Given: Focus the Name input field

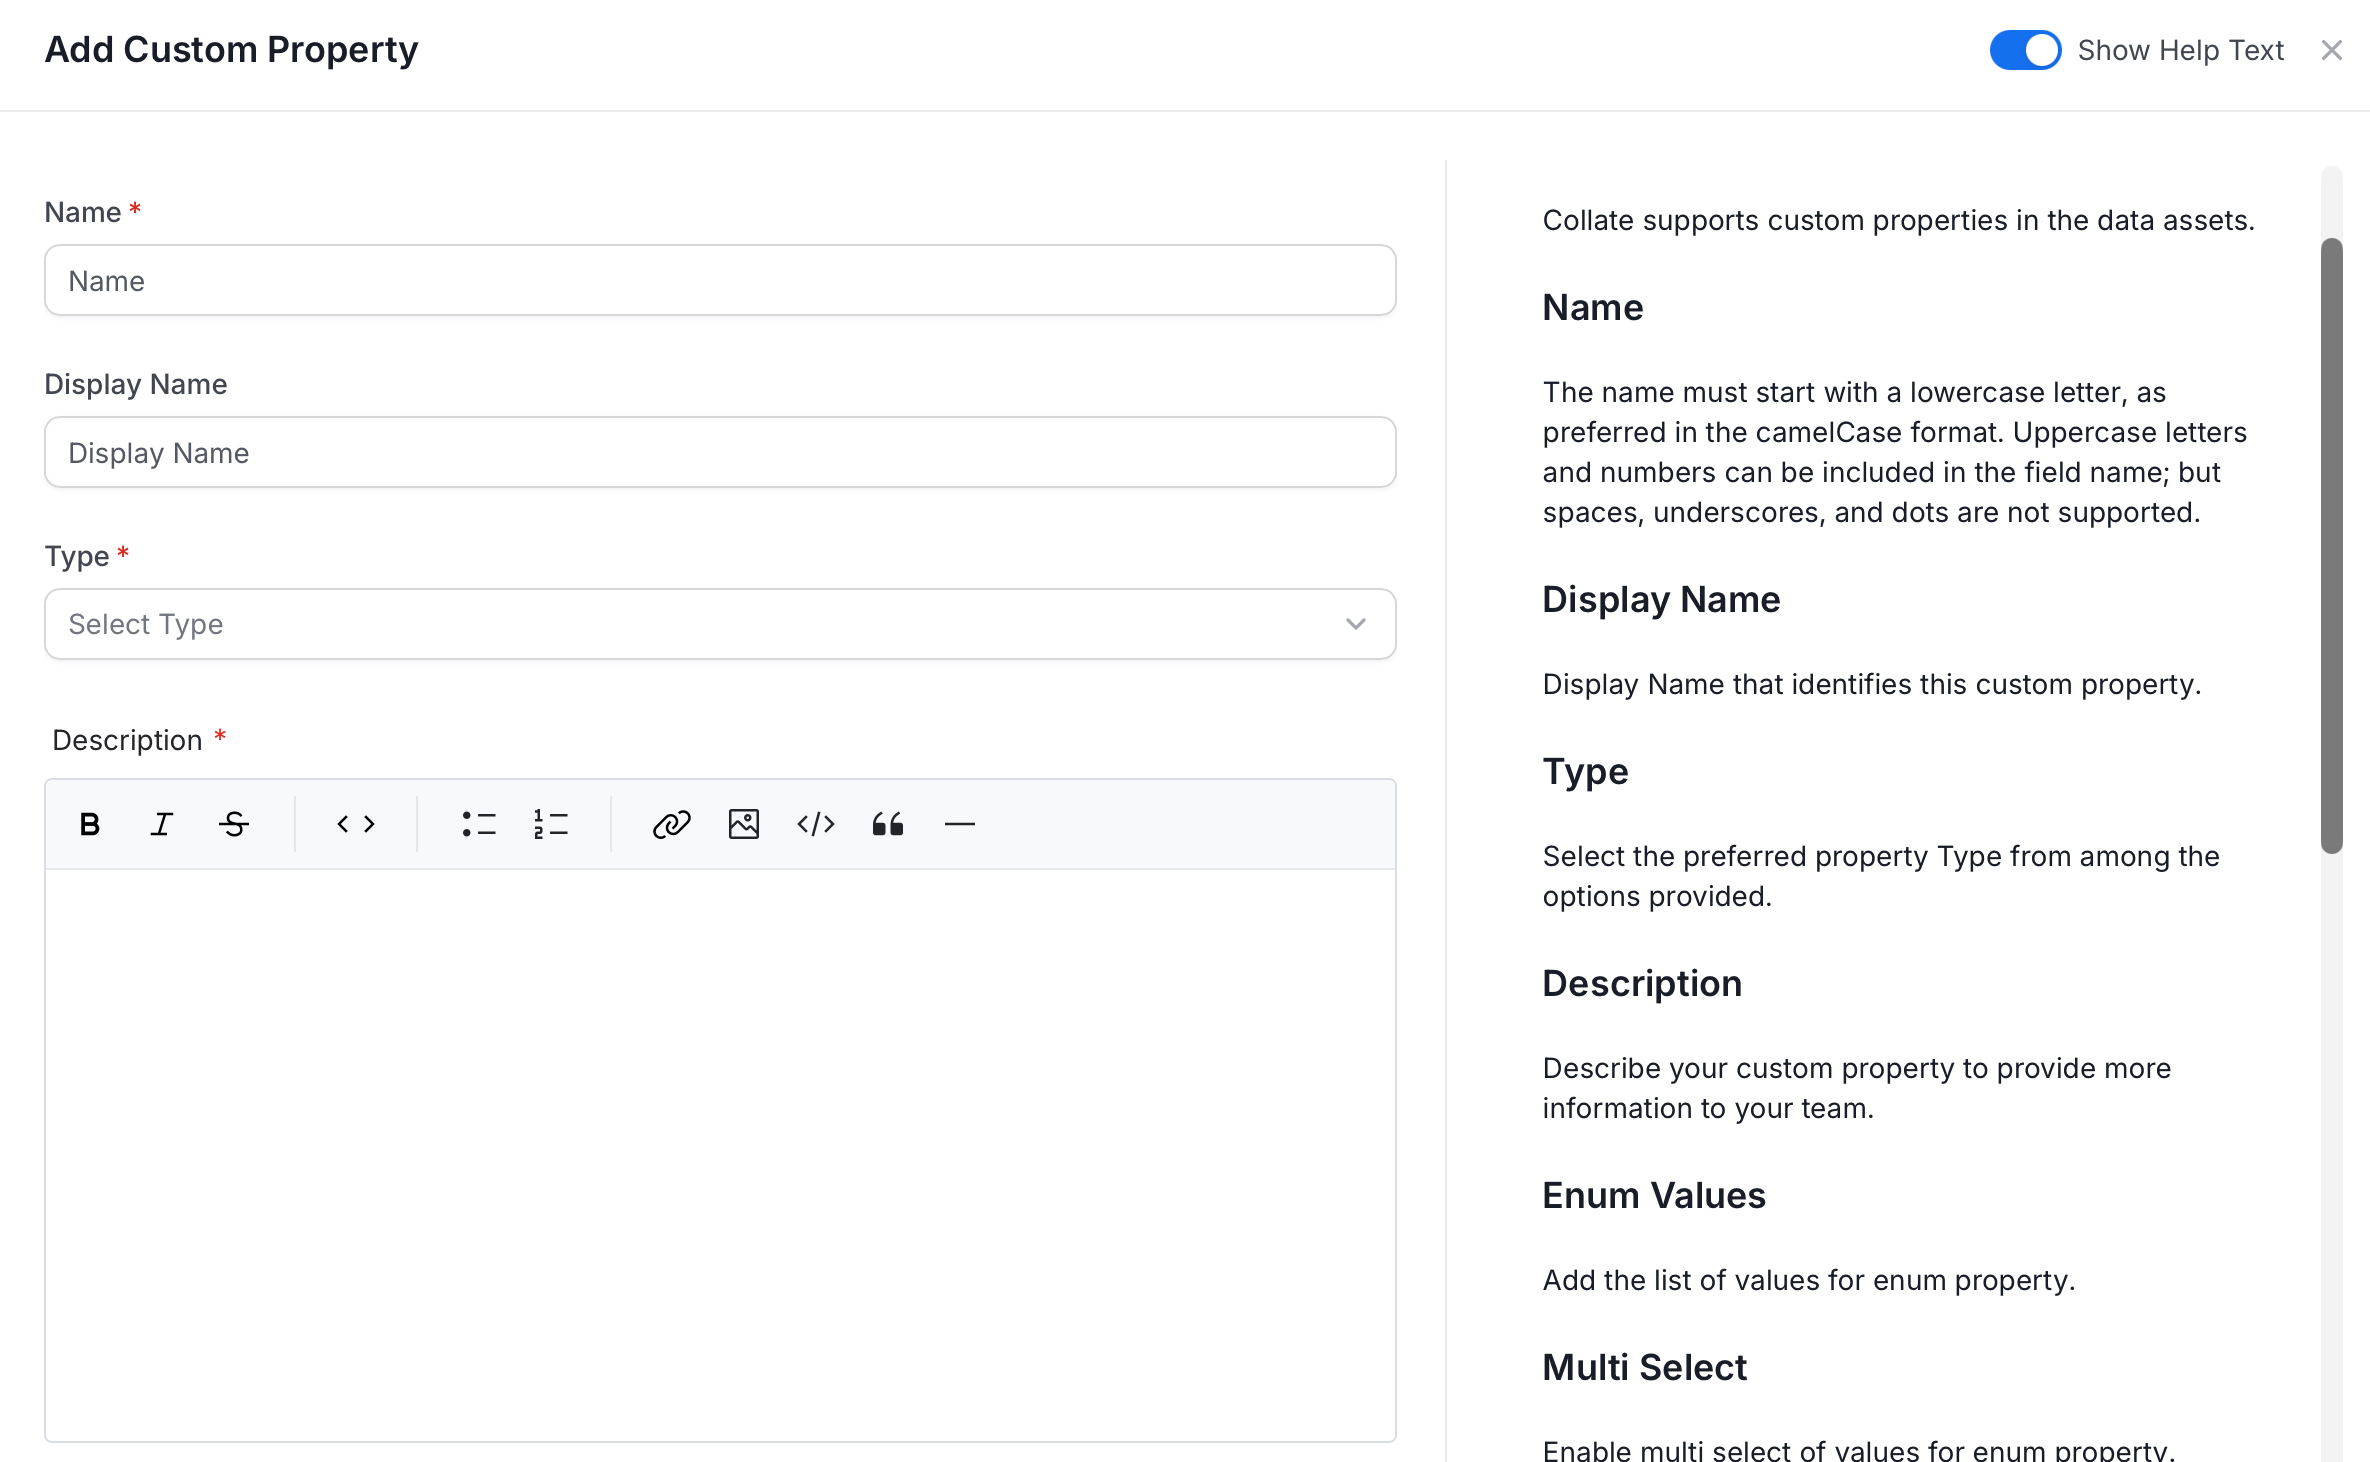Looking at the screenshot, I should click(x=720, y=280).
